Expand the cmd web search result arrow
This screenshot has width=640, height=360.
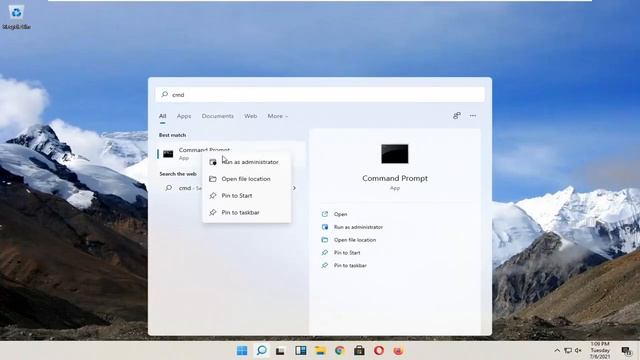point(294,188)
